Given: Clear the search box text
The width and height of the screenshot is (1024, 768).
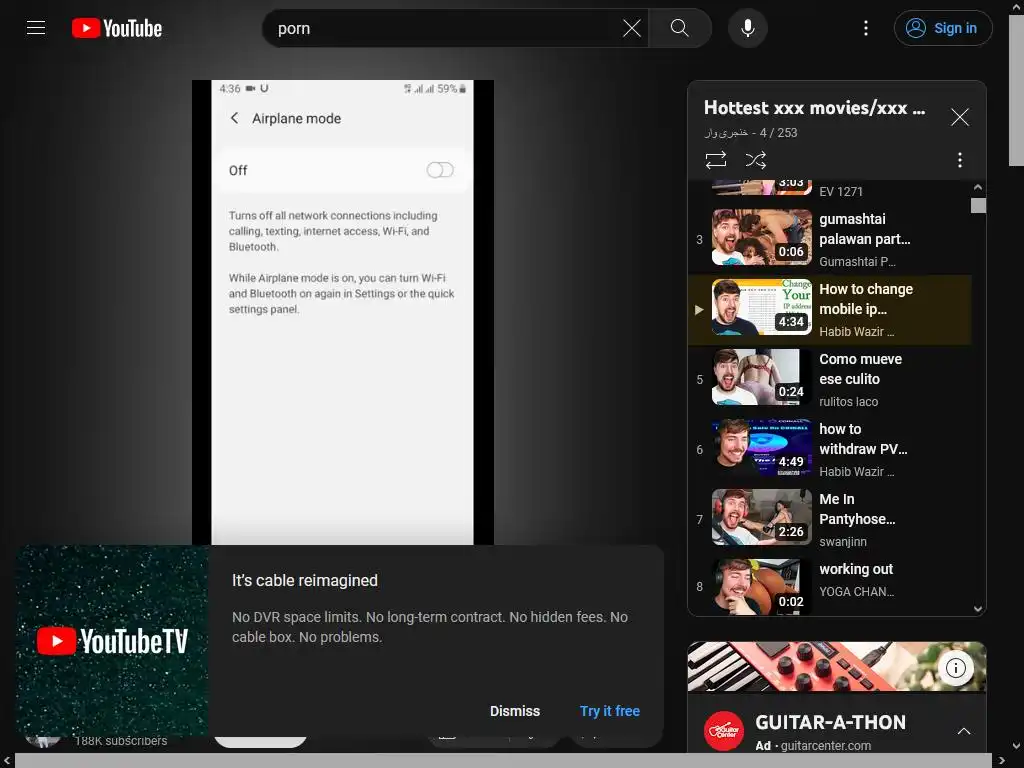Looking at the screenshot, I should tap(632, 28).
